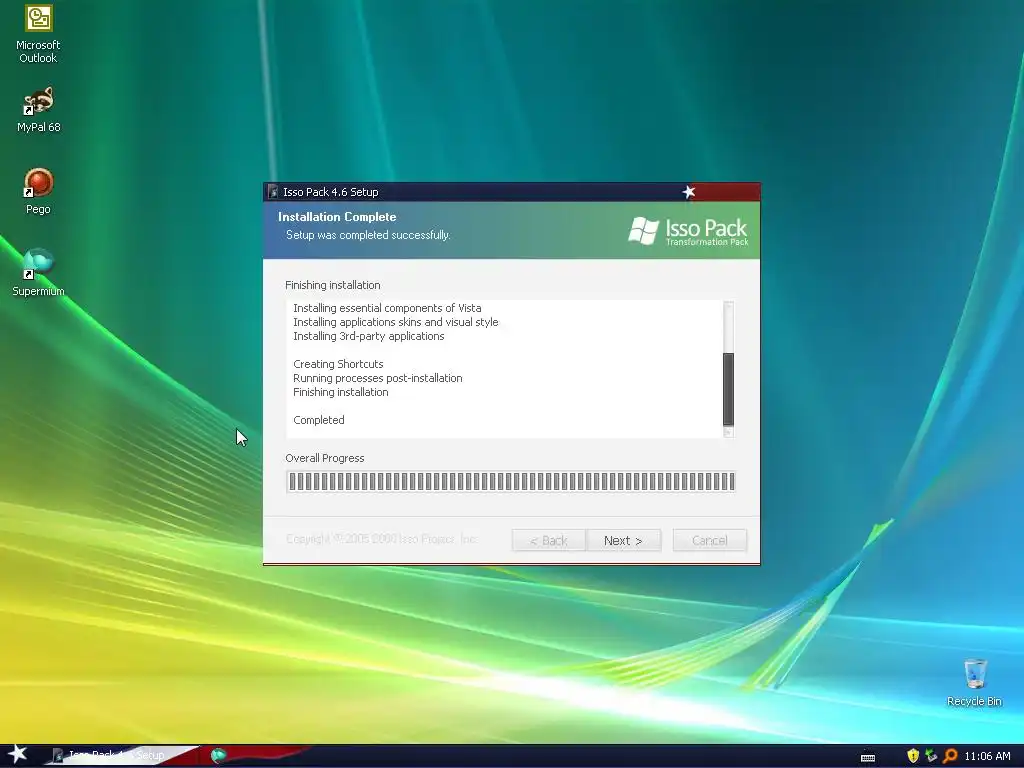Screen dimensions: 1024x768
Task: Click the greyed Cancel button
Action: coord(710,540)
